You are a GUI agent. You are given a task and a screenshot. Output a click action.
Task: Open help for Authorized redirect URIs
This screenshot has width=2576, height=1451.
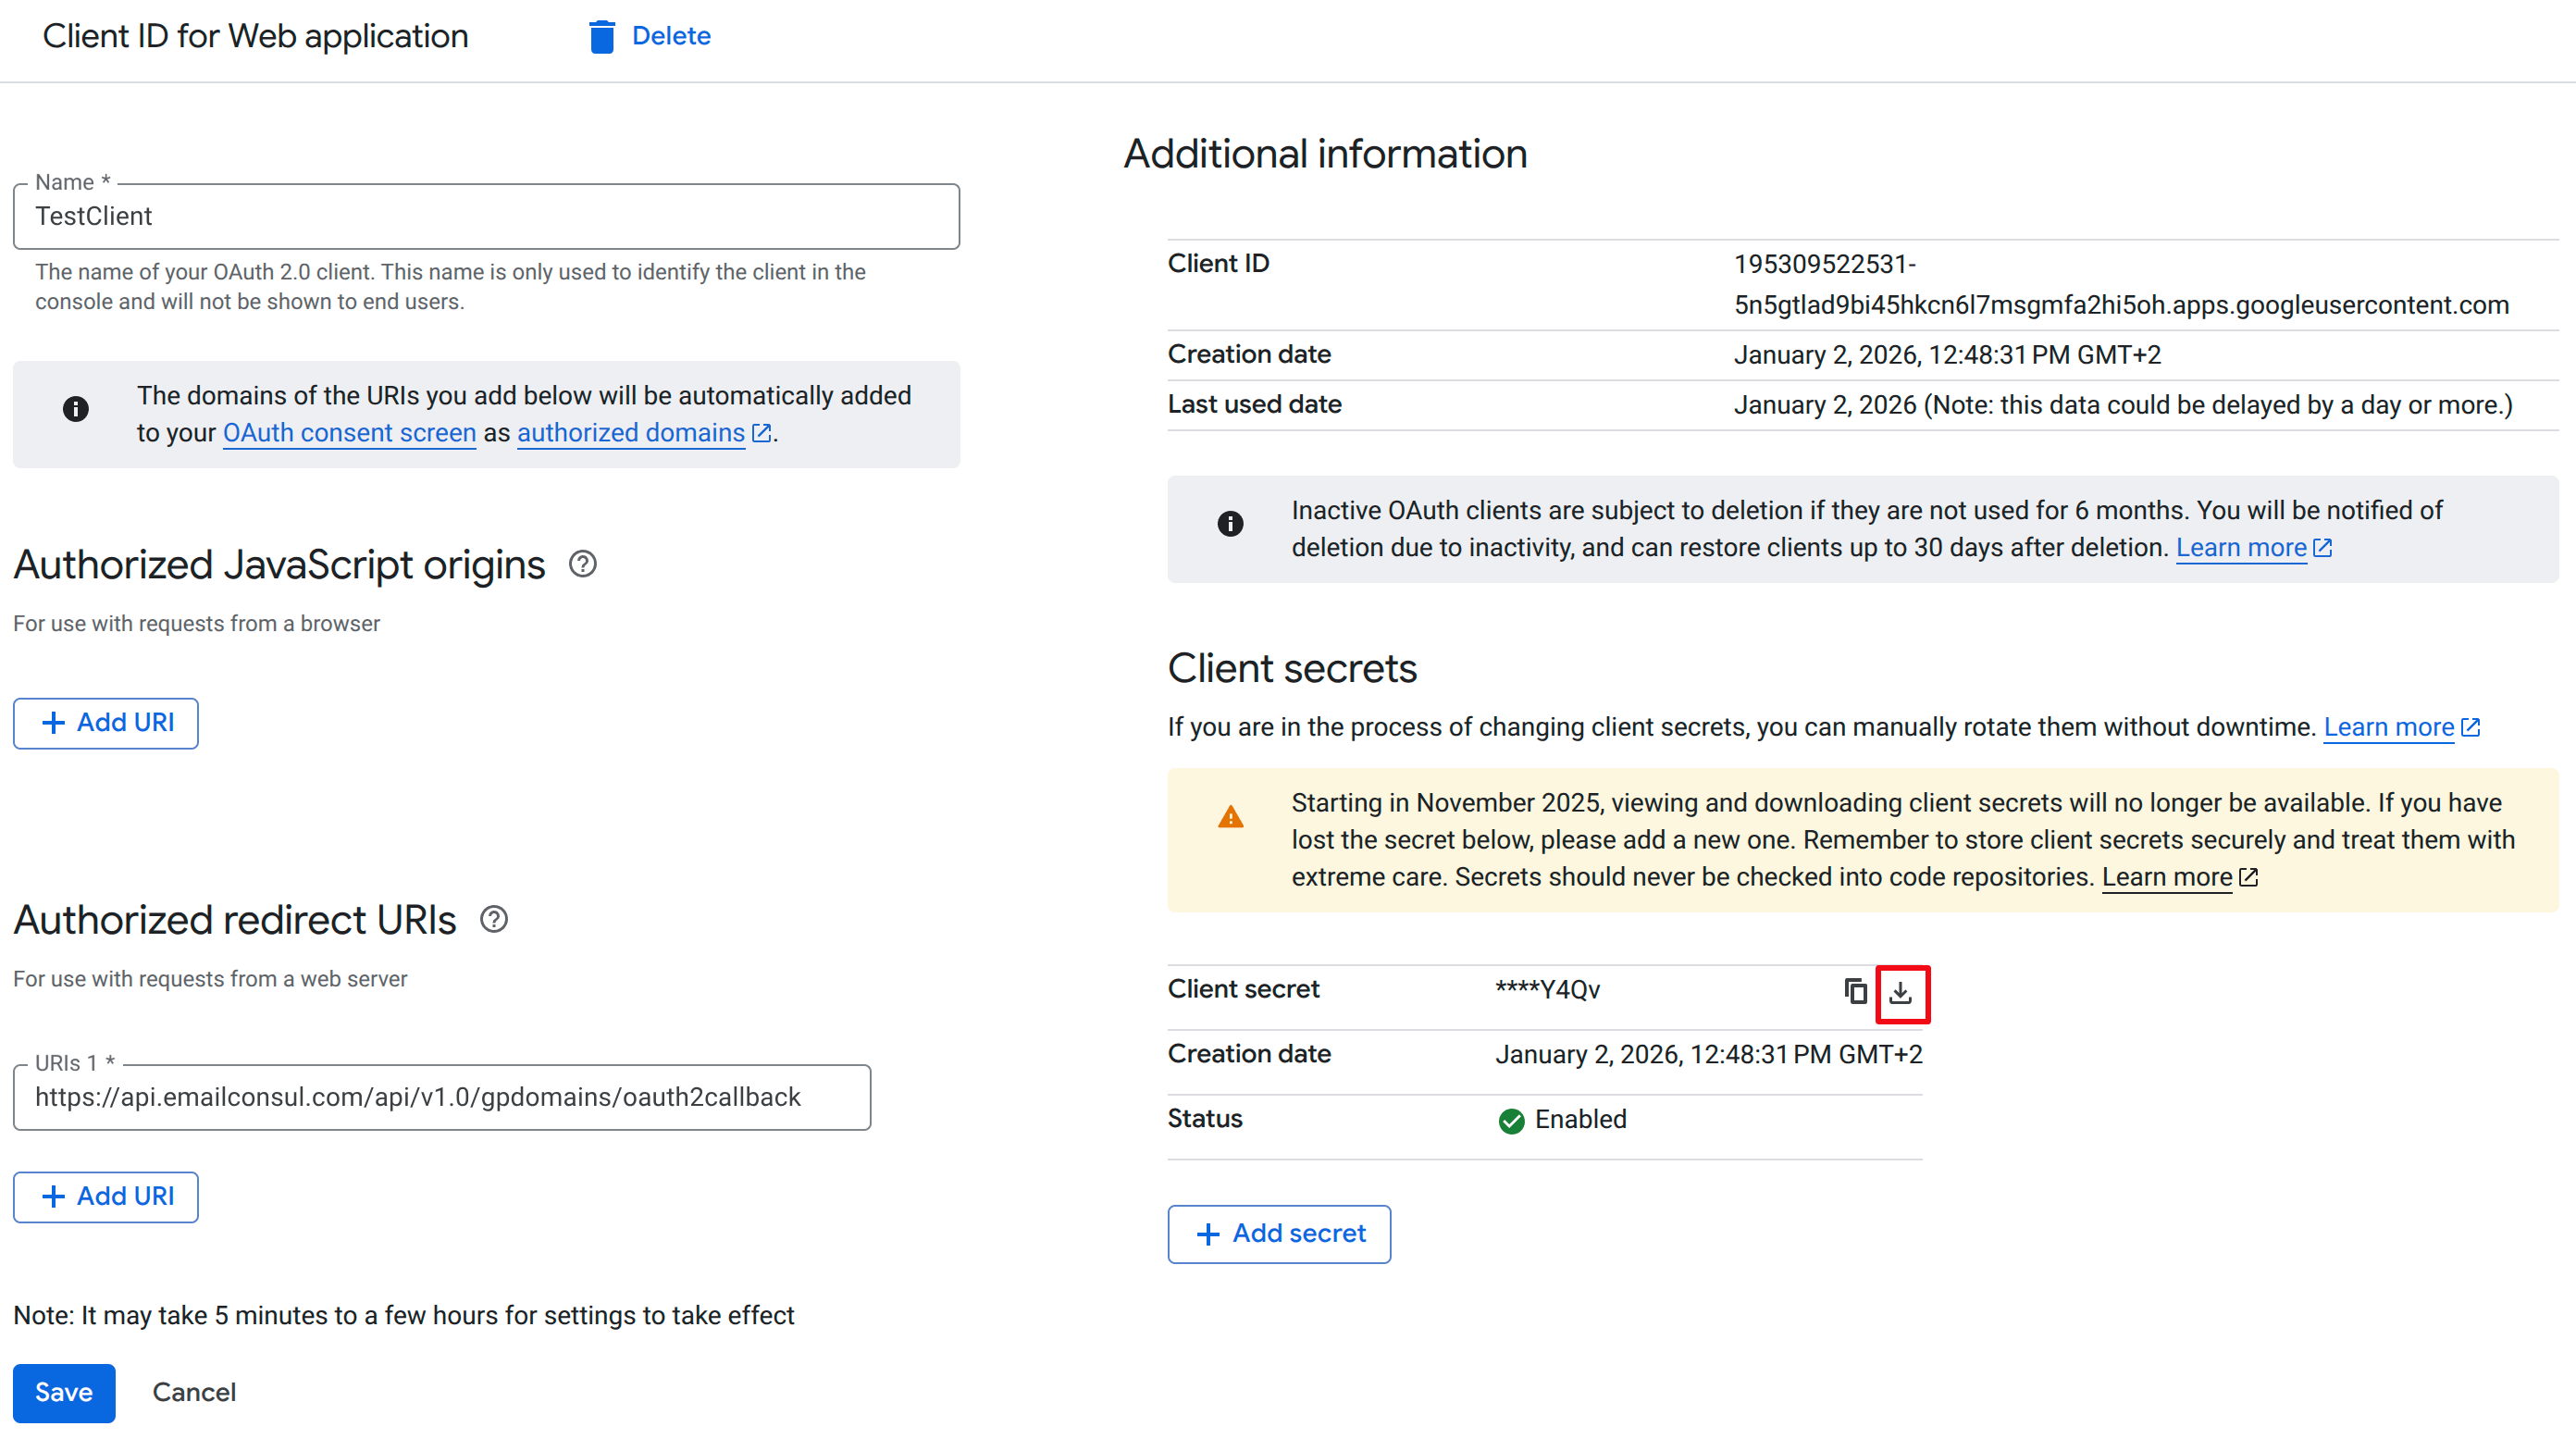[493, 919]
